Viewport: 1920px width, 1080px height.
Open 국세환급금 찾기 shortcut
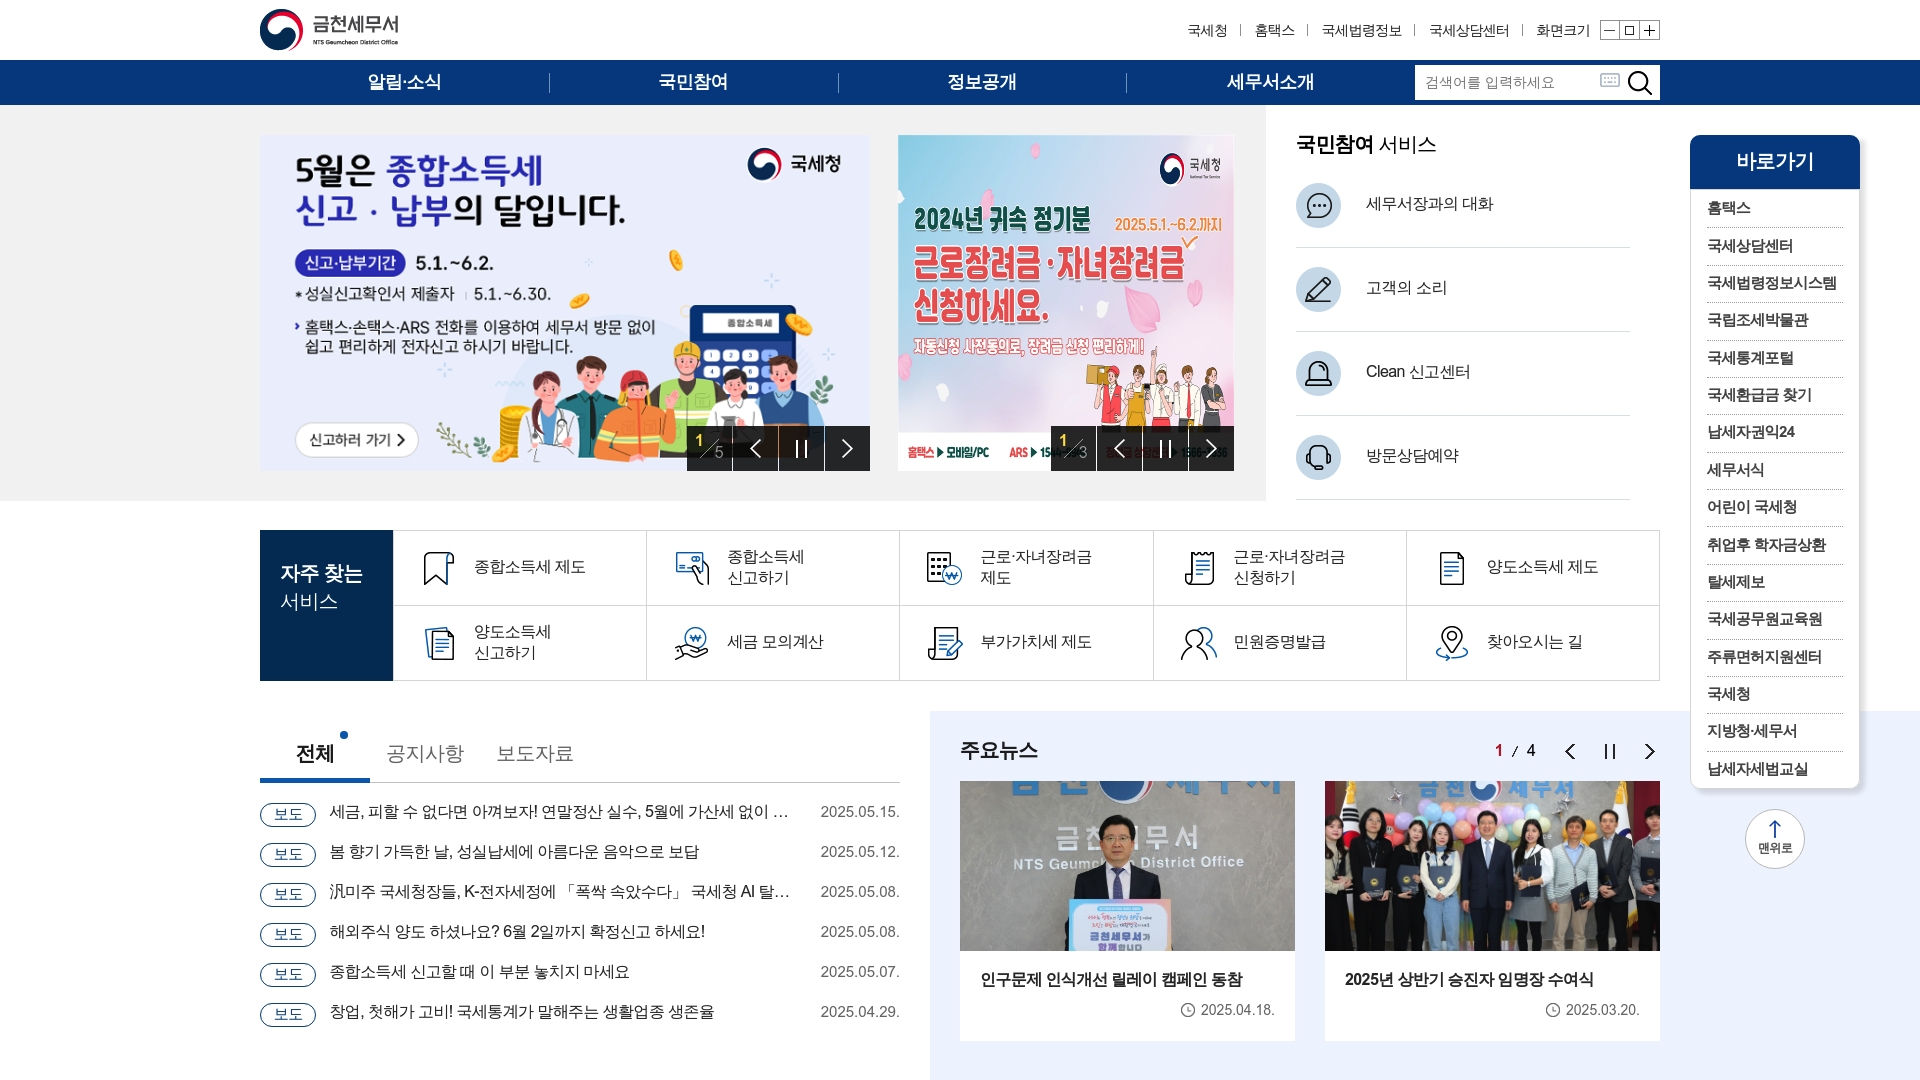(1759, 395)
